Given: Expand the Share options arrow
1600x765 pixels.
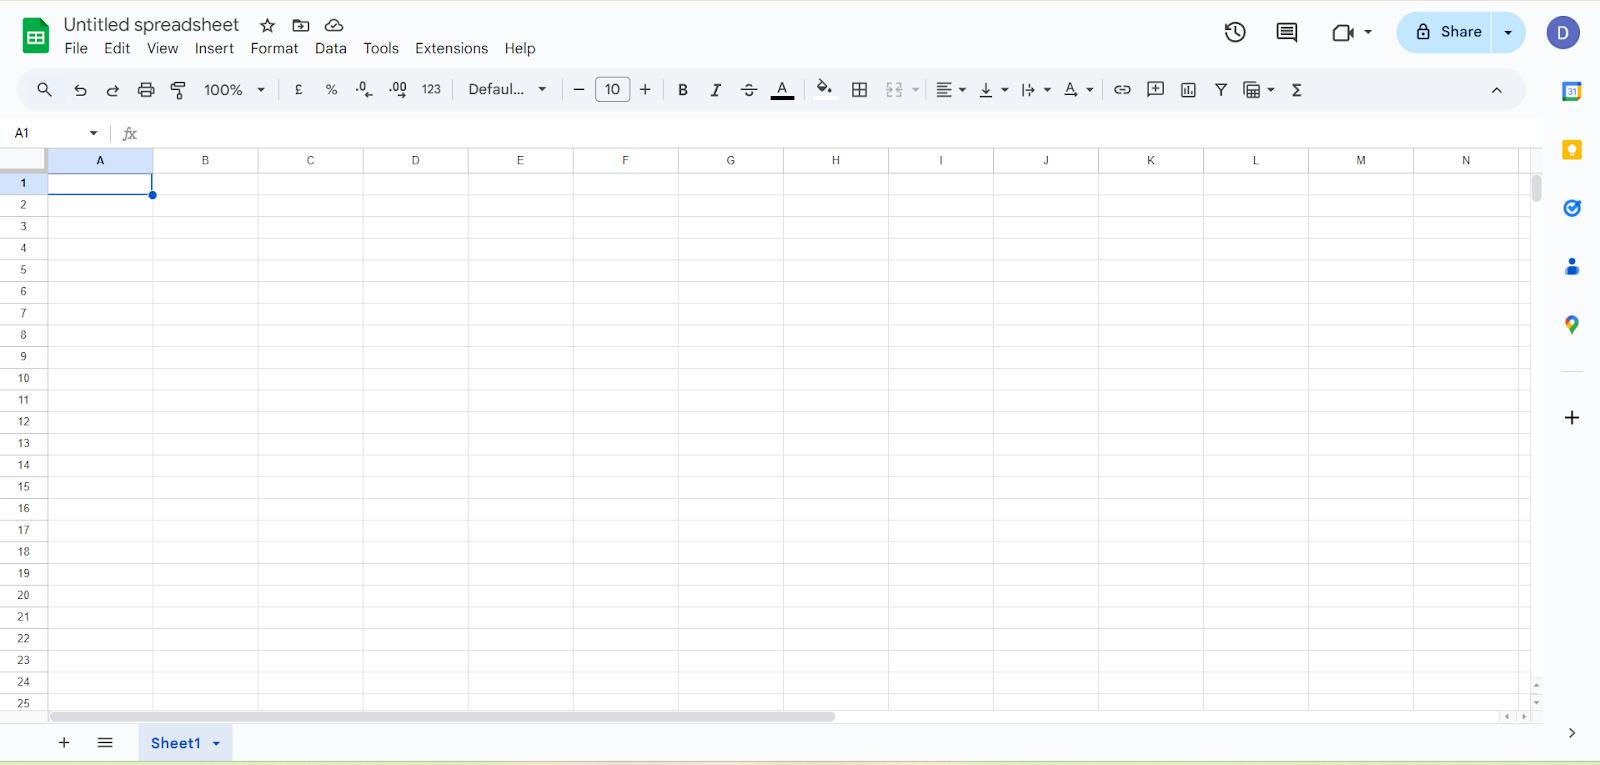Looking at the screenshot, I should pyautogui.click(x=1508, y=32).
